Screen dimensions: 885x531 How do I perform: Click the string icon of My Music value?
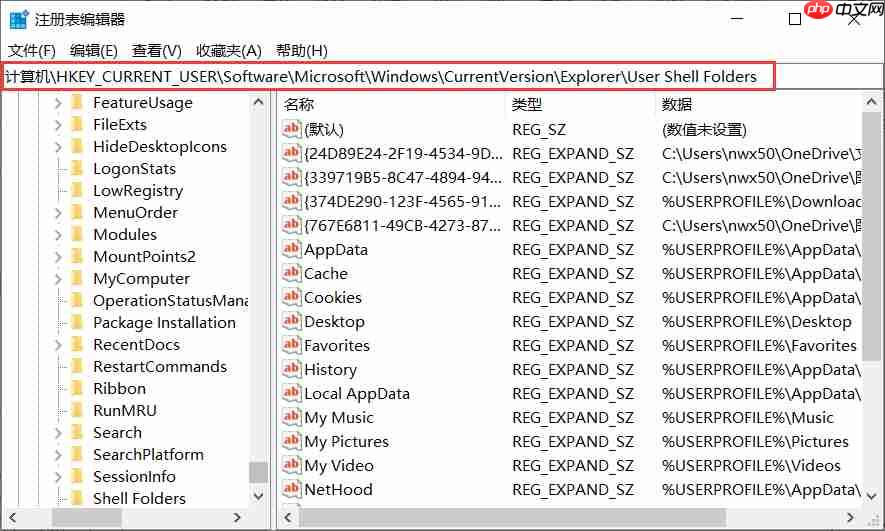(x=291, y=417)
